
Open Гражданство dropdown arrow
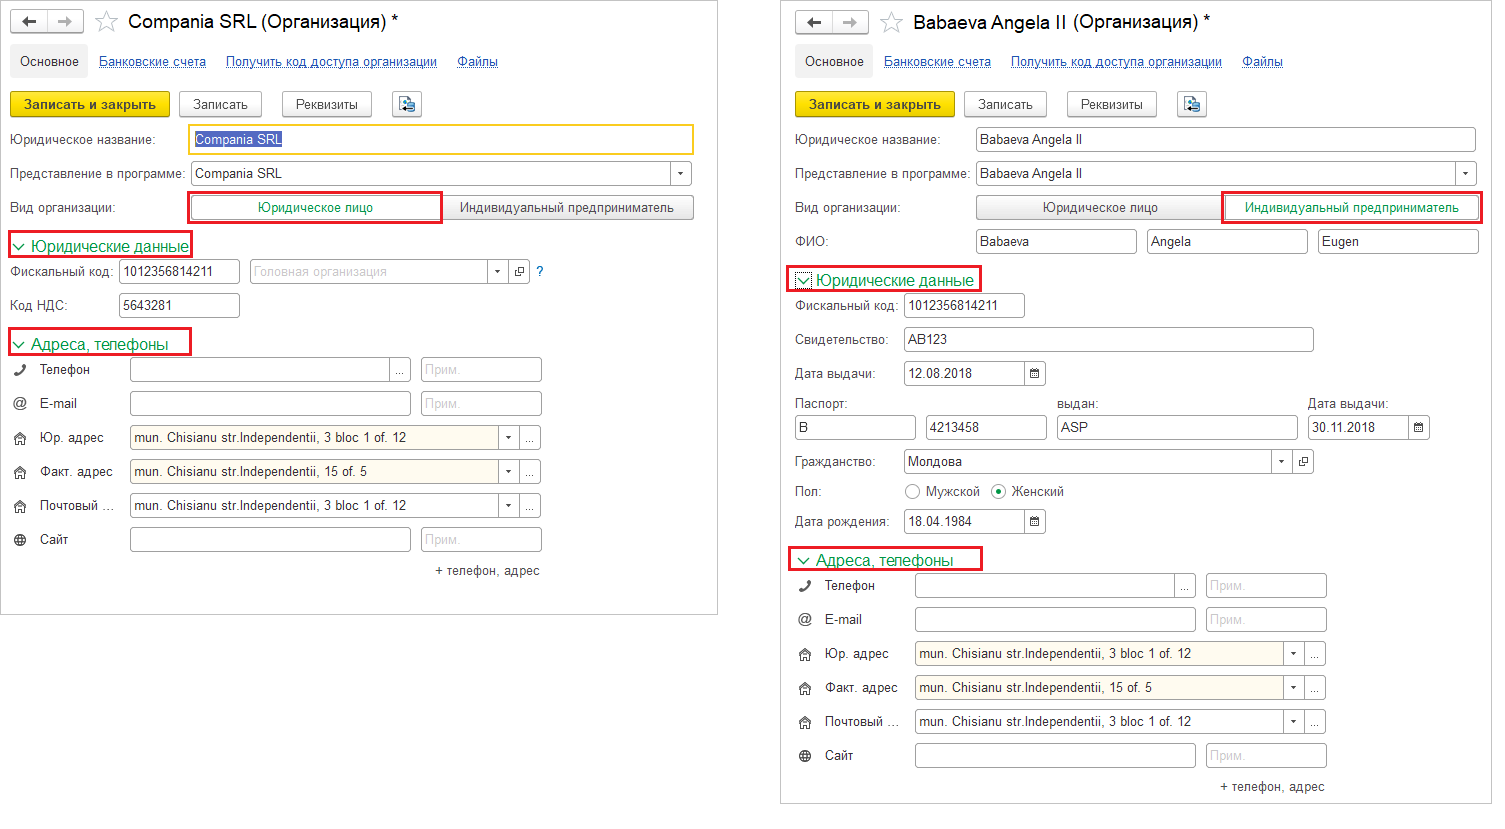pyautogui.click(x=1282, y=462)
